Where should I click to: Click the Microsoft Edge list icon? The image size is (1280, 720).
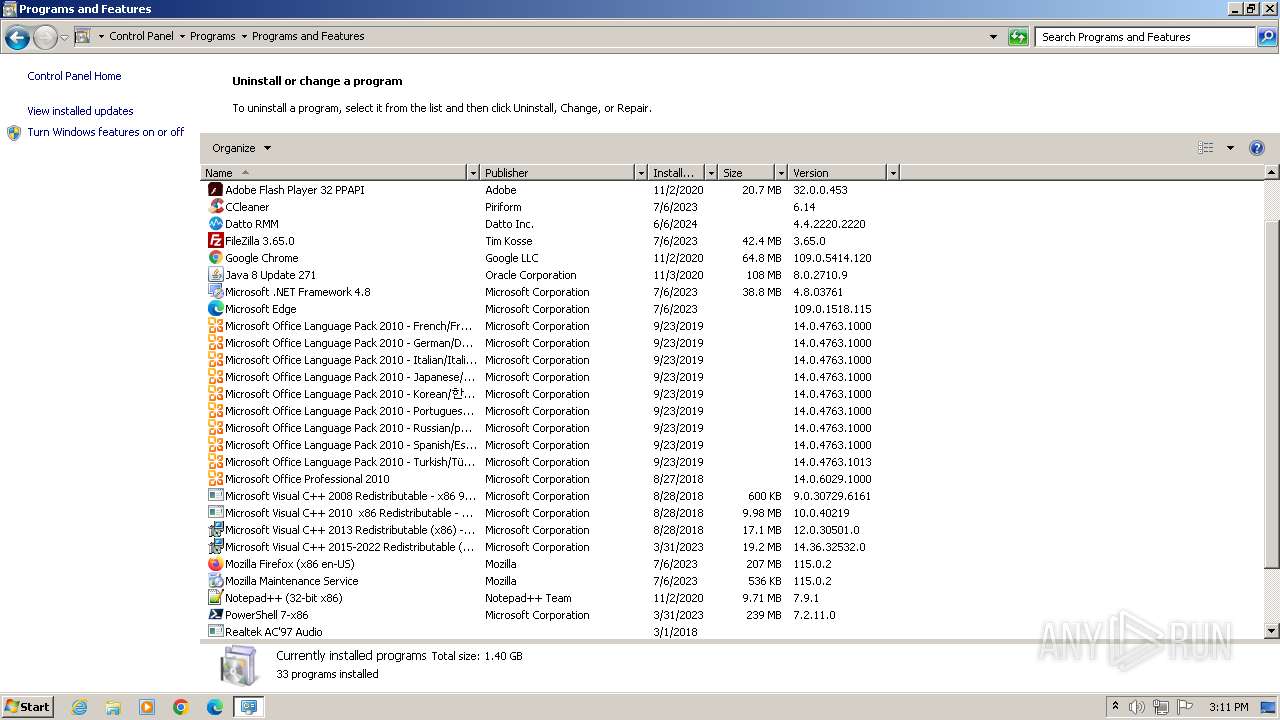[215, 309]
